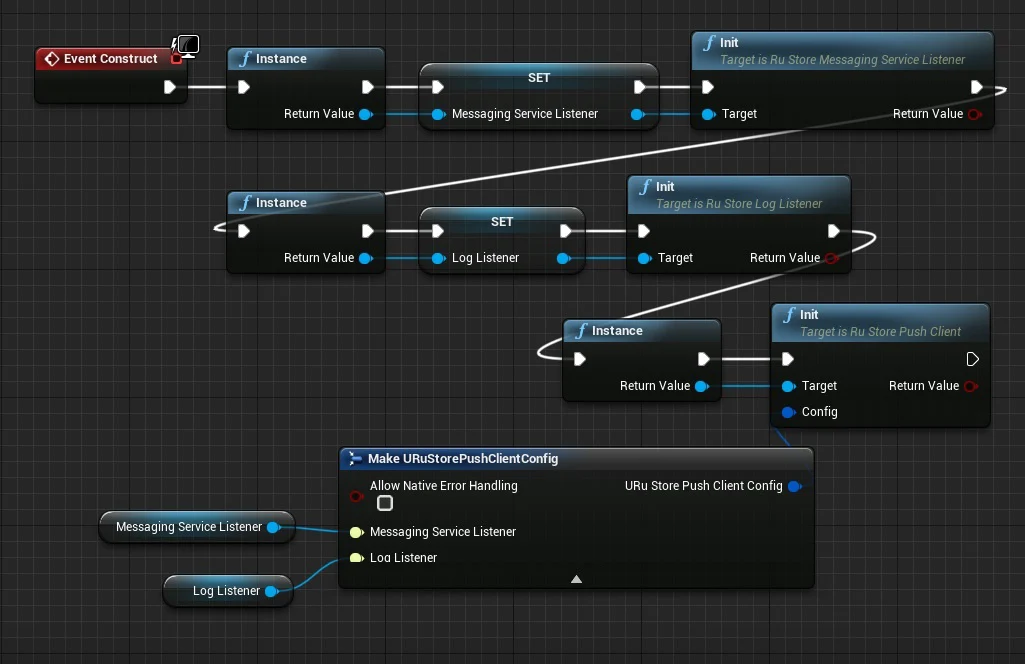Screen dimensions: 1025x664
Task: Click Return Value pin of Instance feeding Push Client Target
Action: coord(702,386)
